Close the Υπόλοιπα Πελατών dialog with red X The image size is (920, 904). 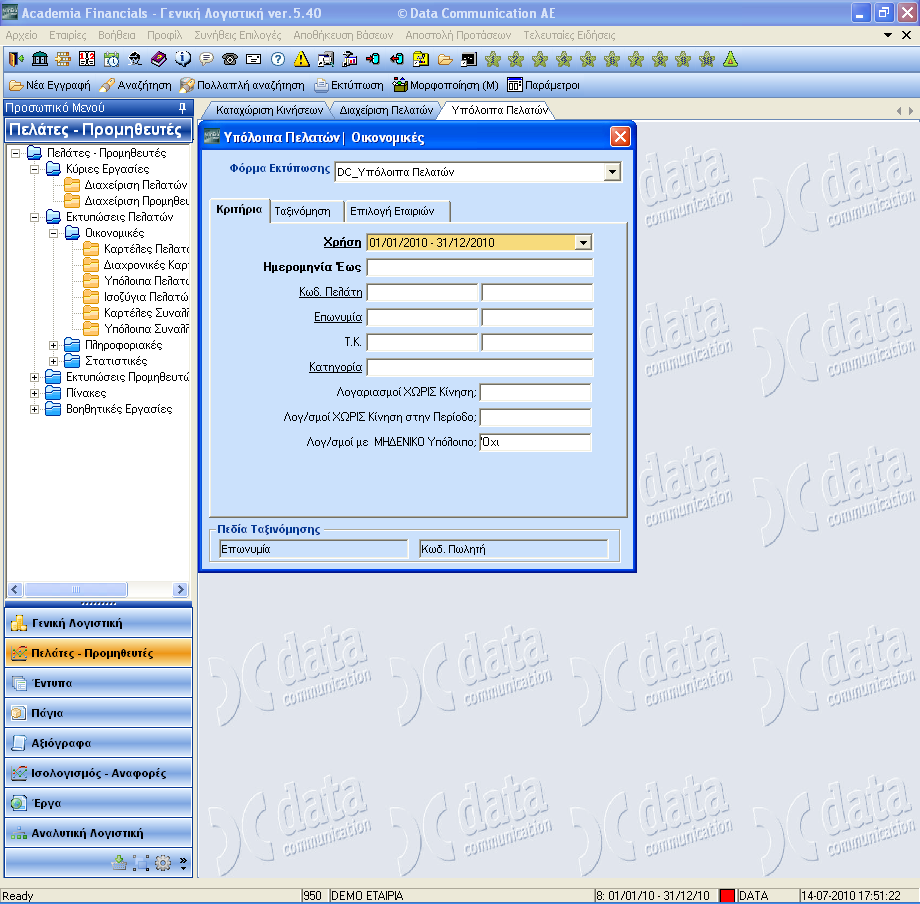pyautogui.click(x=620, y=137)
